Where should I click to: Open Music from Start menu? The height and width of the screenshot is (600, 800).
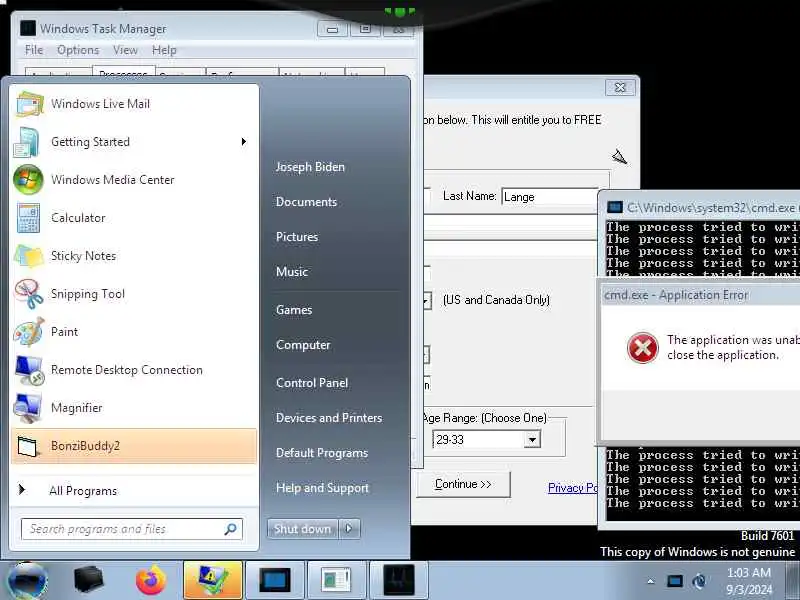pyautogui.click(x=292, y=272)
